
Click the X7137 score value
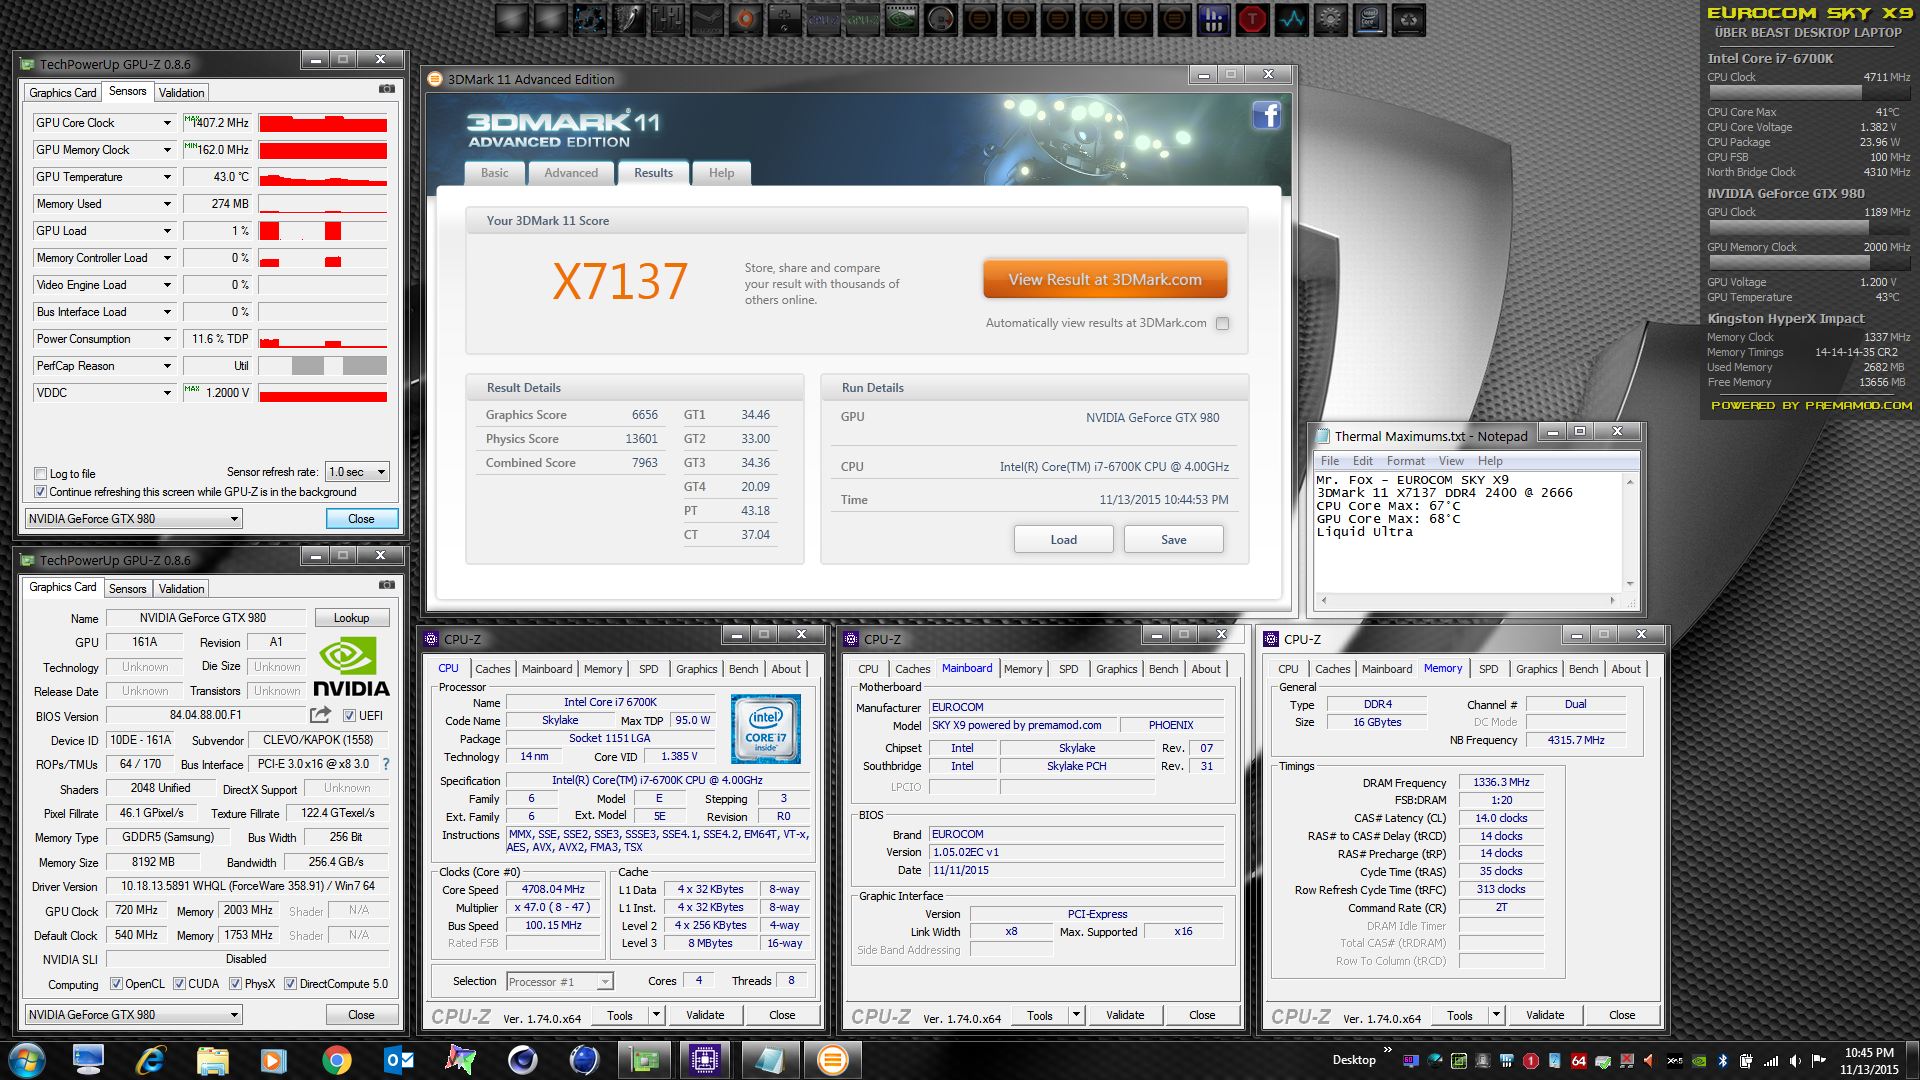pos(620,281)
